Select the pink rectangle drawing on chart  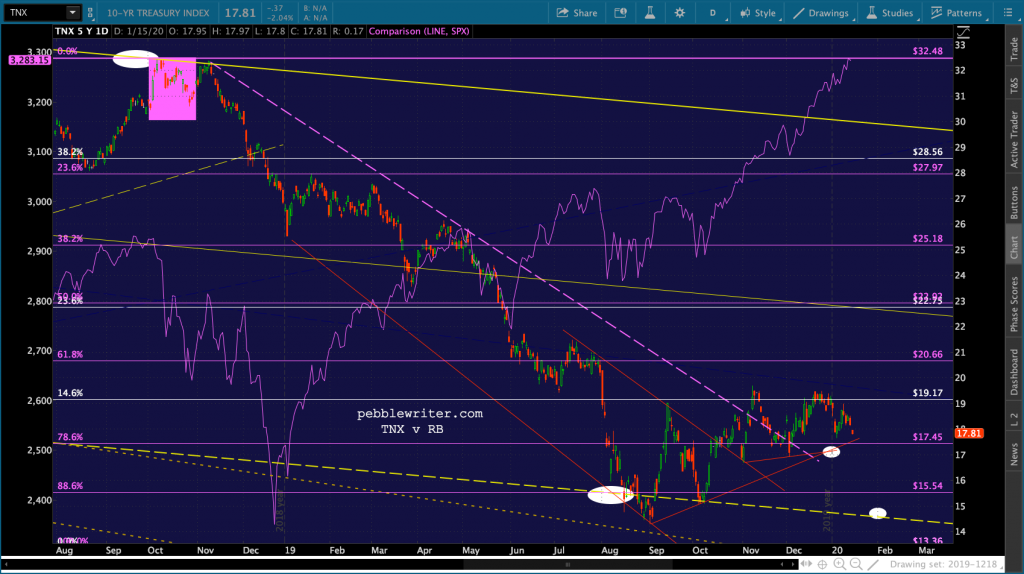tap(172, 89)
